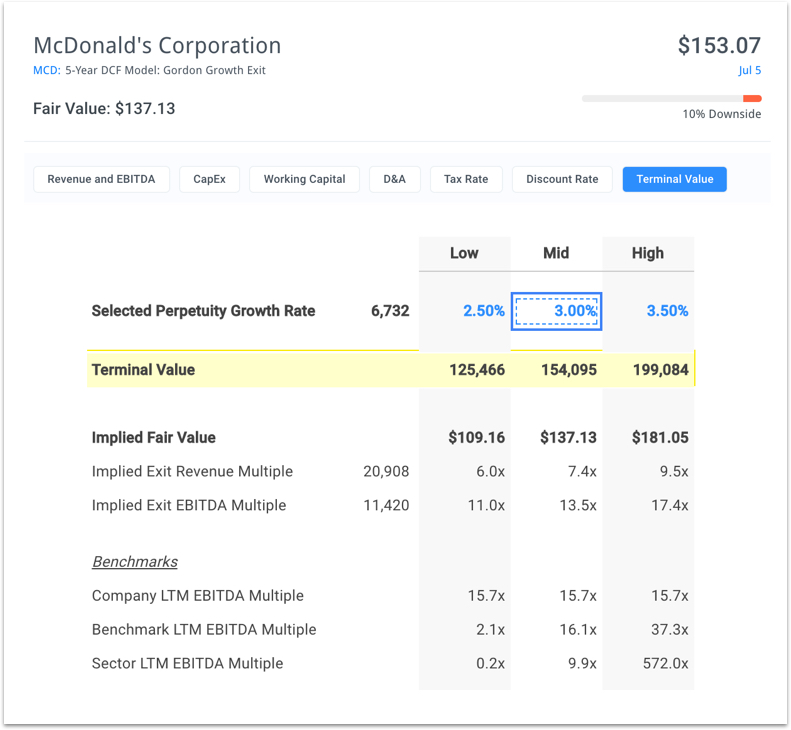Click the 5-Year DCF Model subtitle
Screen dimensions: 791x730
click(165, 70)
